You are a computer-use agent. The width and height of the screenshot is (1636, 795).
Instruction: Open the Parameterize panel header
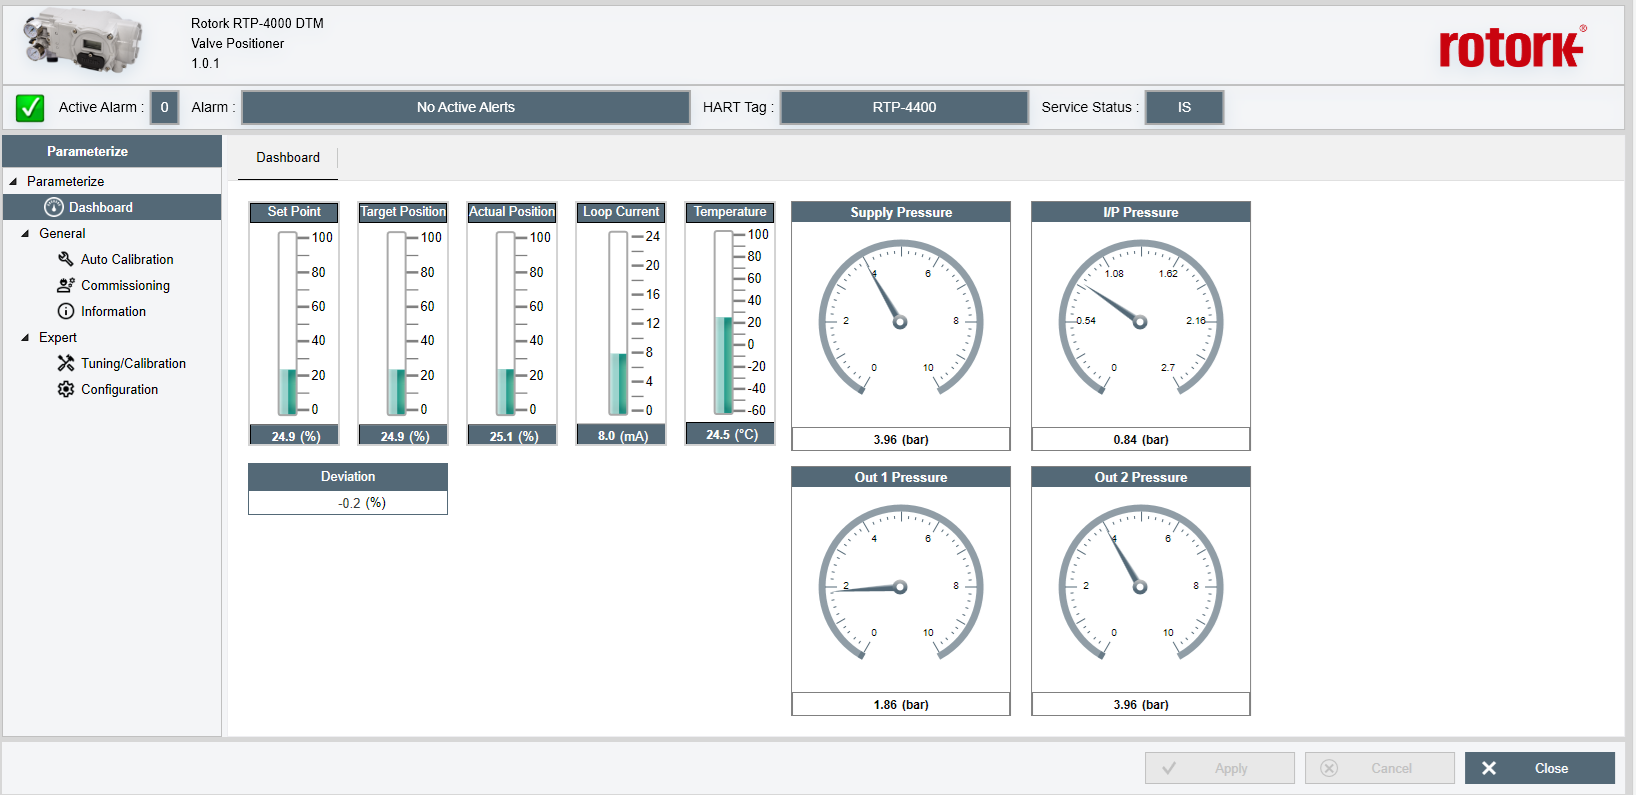click(88, 151)
